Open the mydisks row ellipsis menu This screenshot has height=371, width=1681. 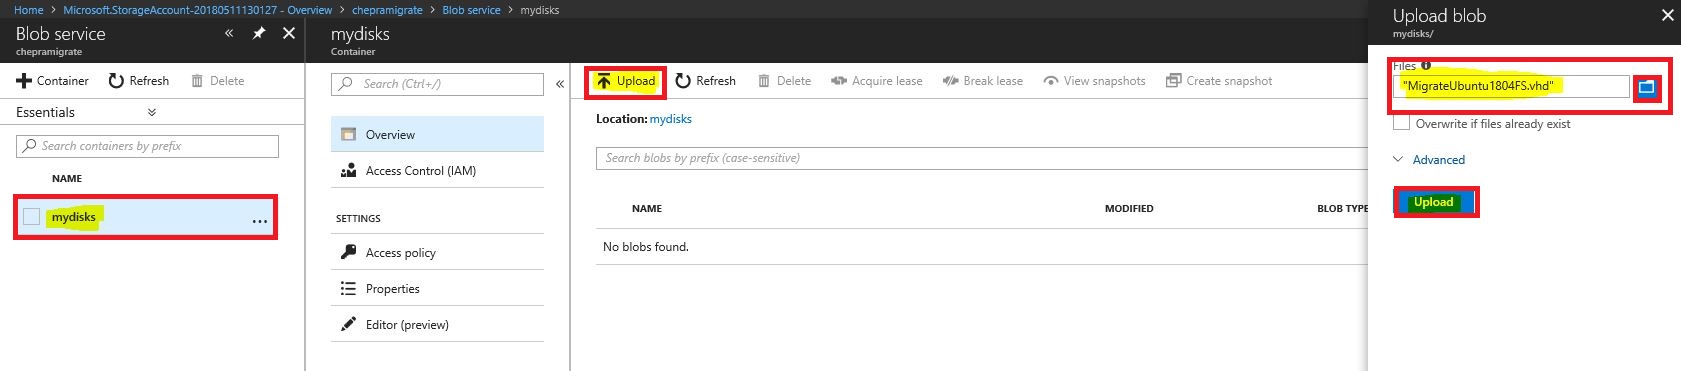(x=260, y=220)
